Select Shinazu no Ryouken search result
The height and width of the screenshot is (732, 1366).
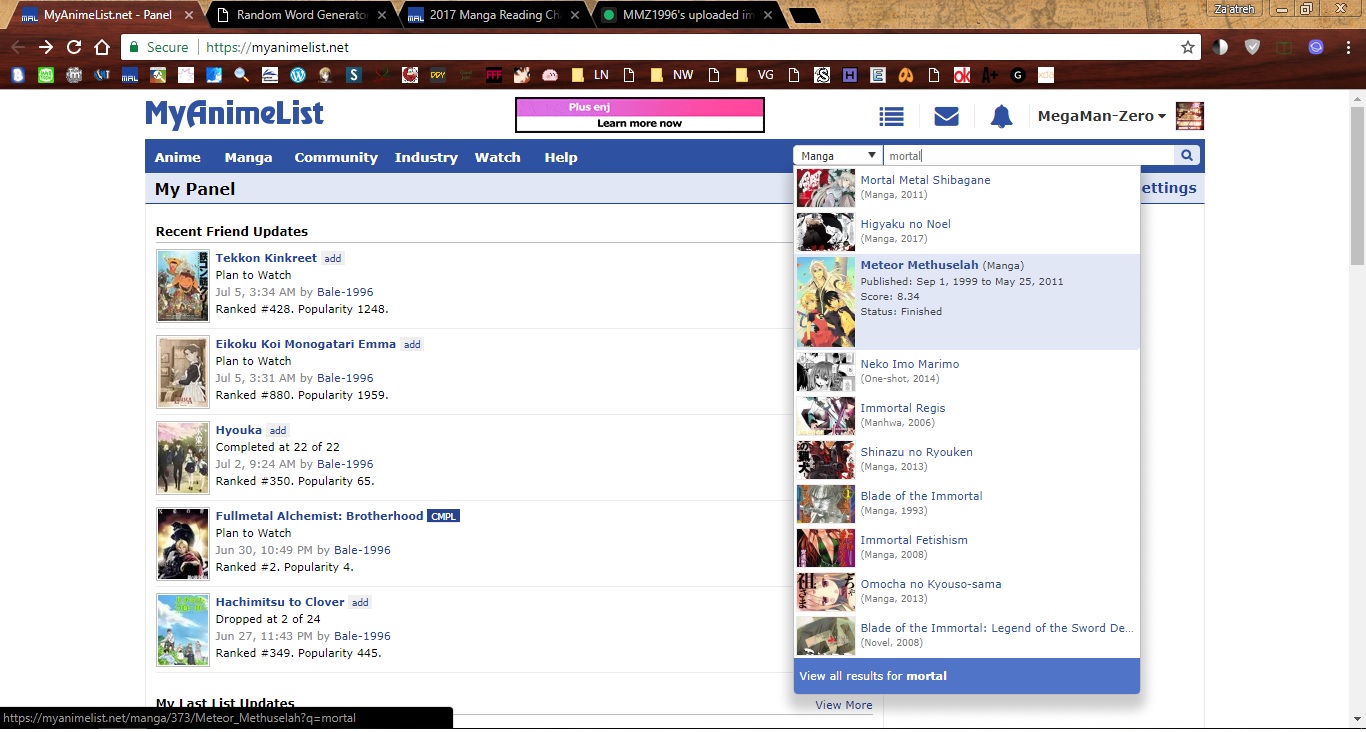967,460
